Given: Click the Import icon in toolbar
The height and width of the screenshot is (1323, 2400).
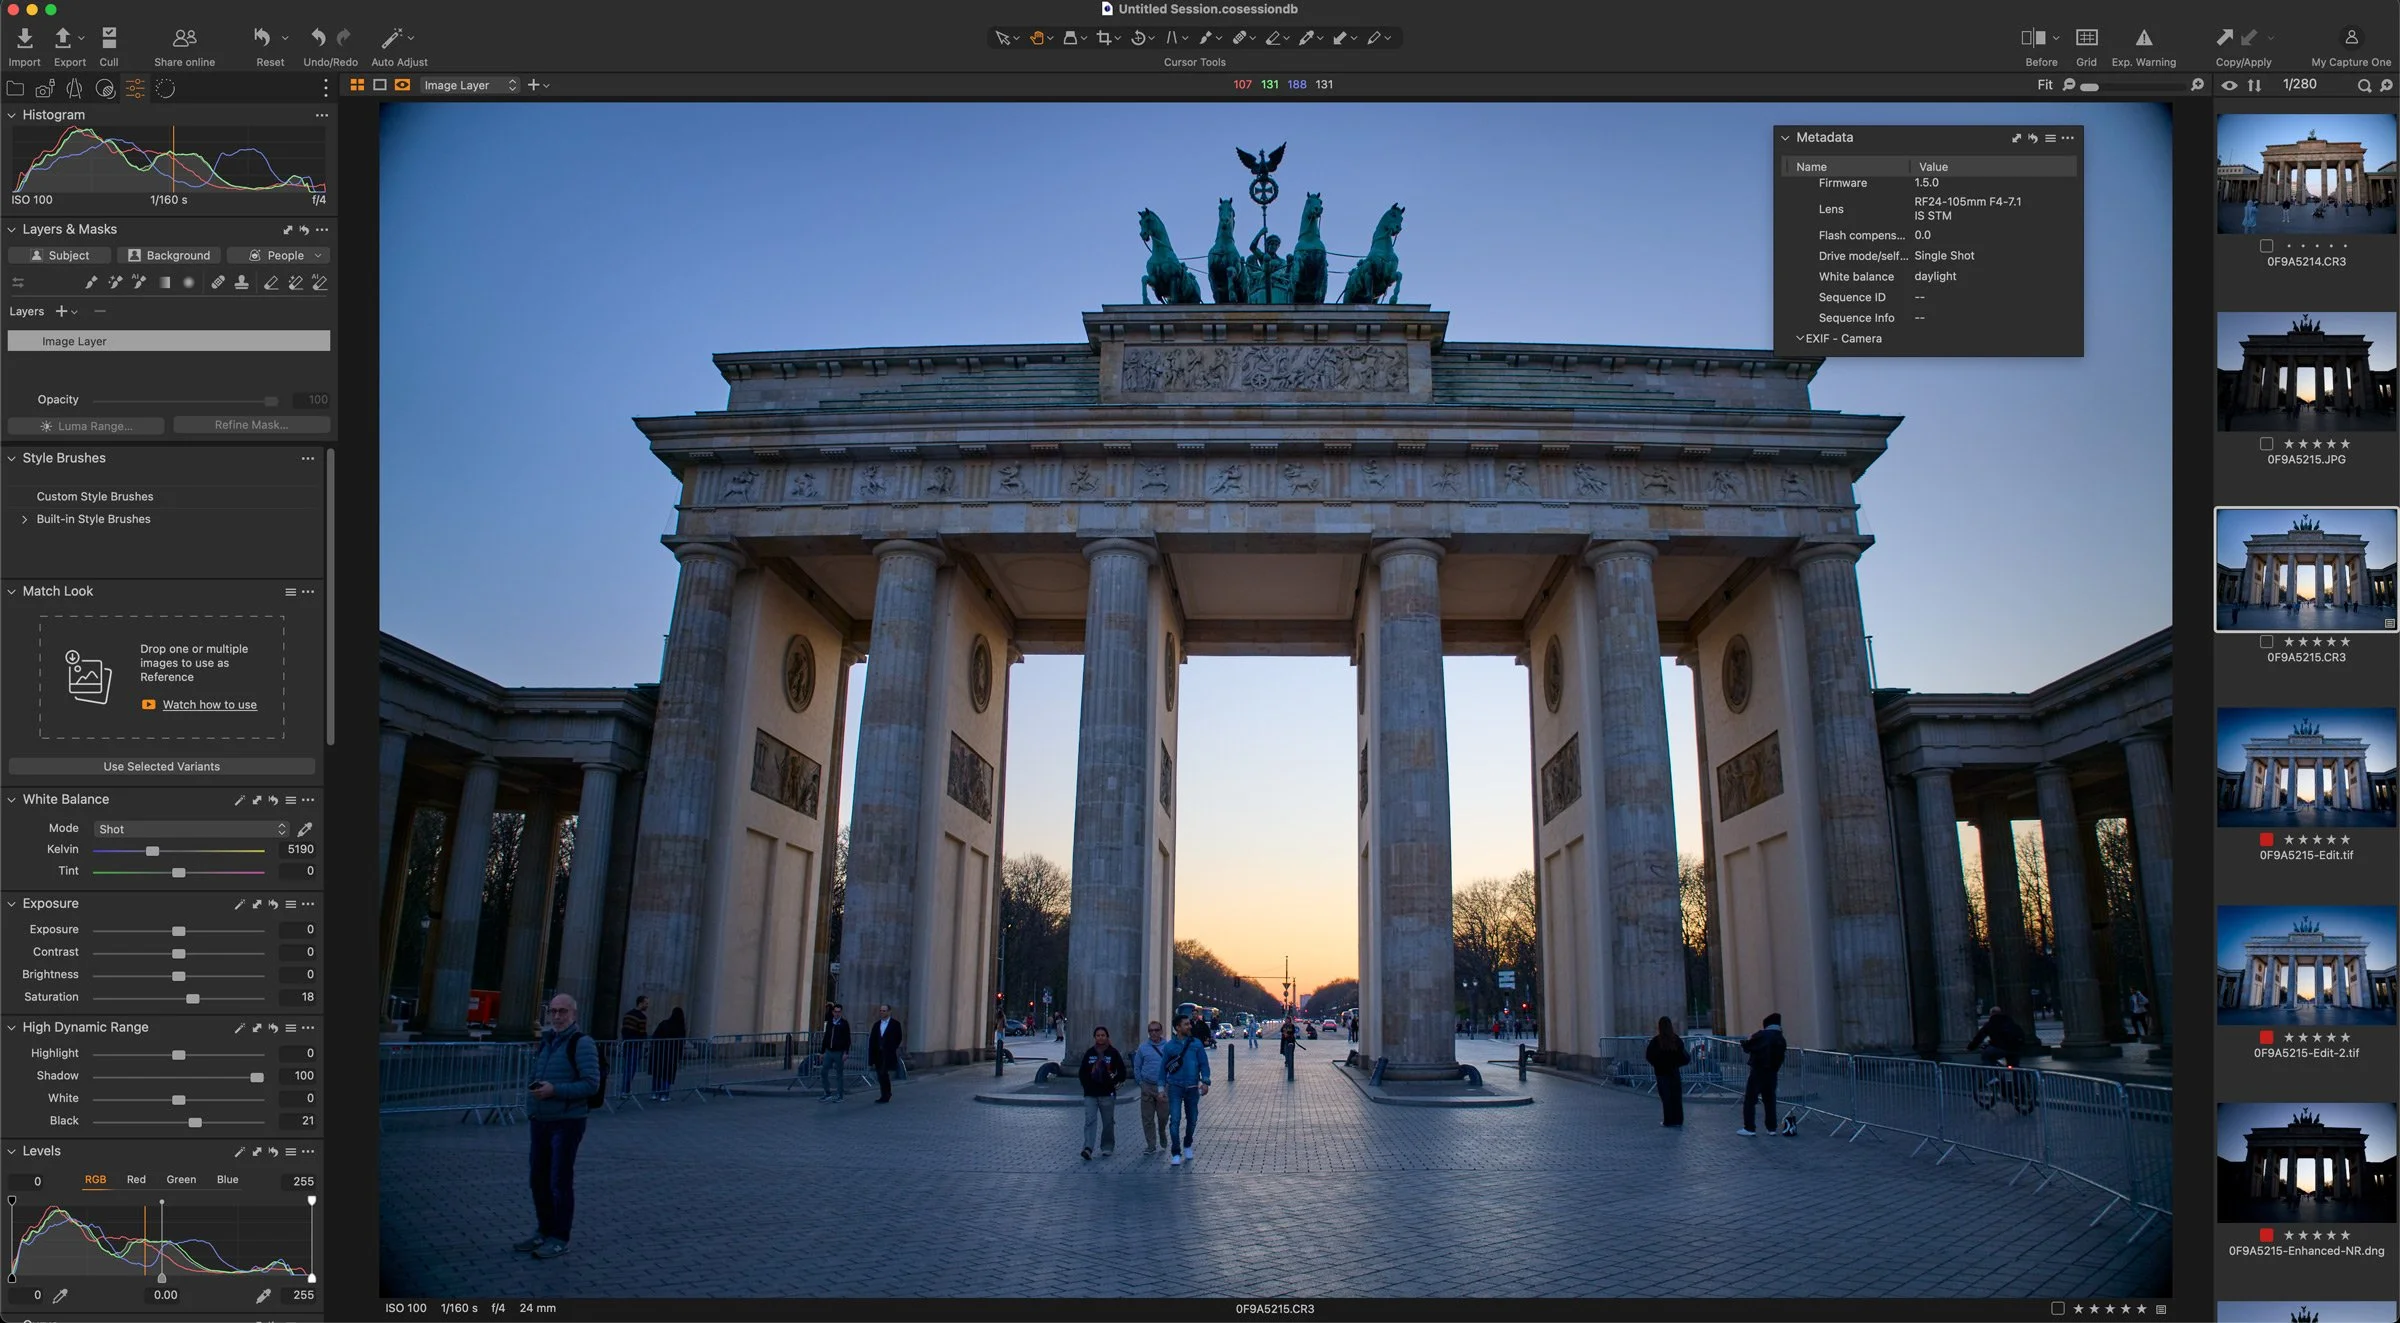Looking at the screenshot, I should click(x=24, y=38).
